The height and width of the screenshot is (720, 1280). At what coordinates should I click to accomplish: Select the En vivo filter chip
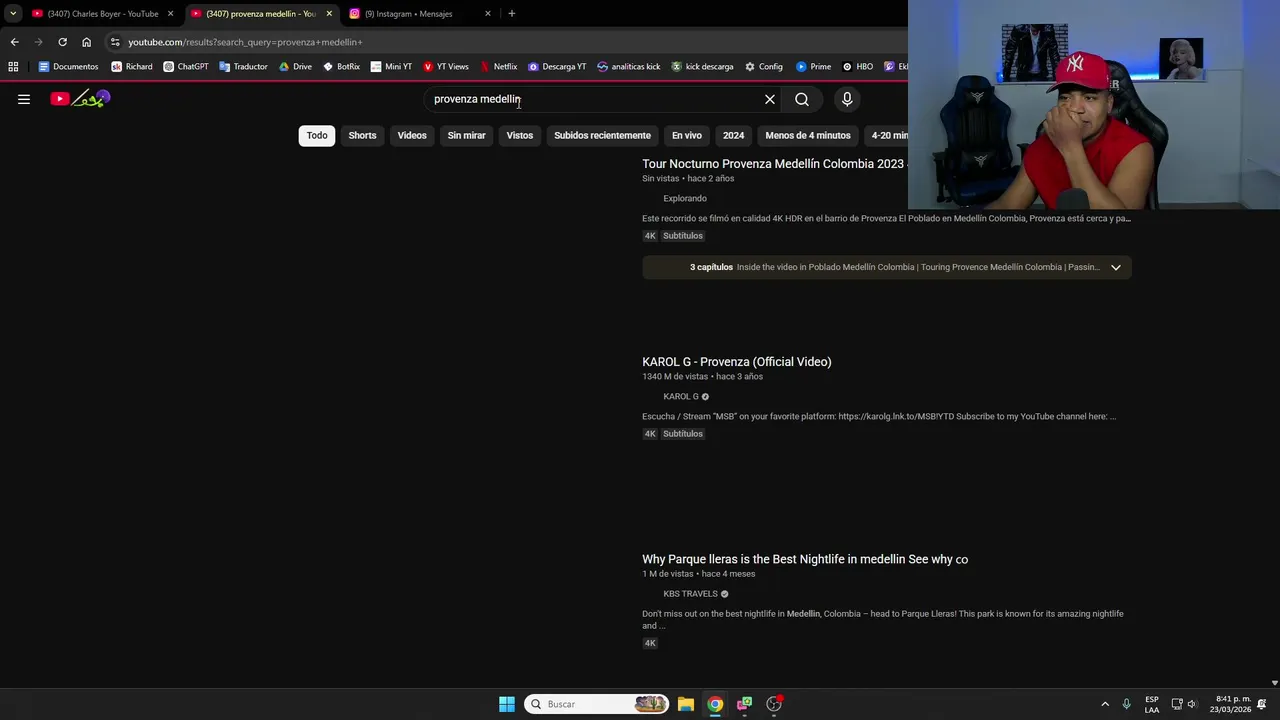pos(687,135)
